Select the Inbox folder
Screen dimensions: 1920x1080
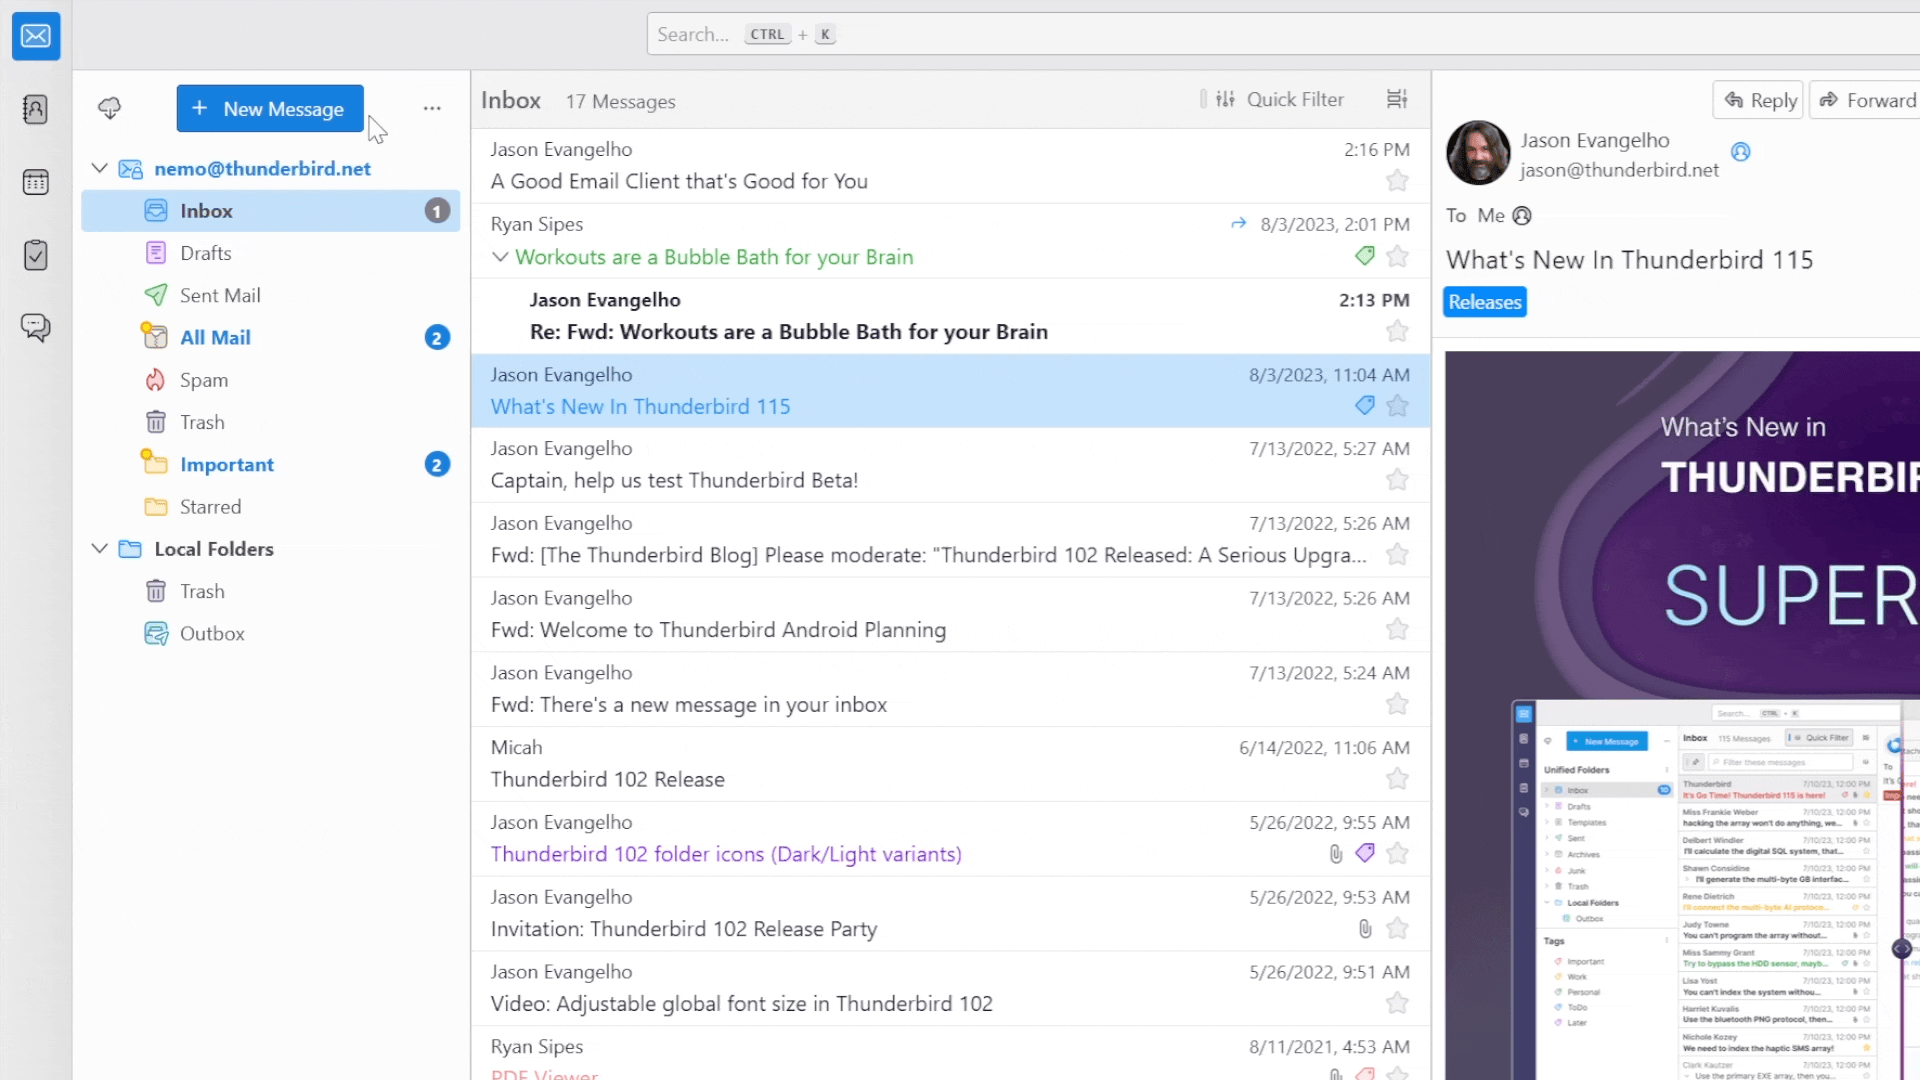270,211
